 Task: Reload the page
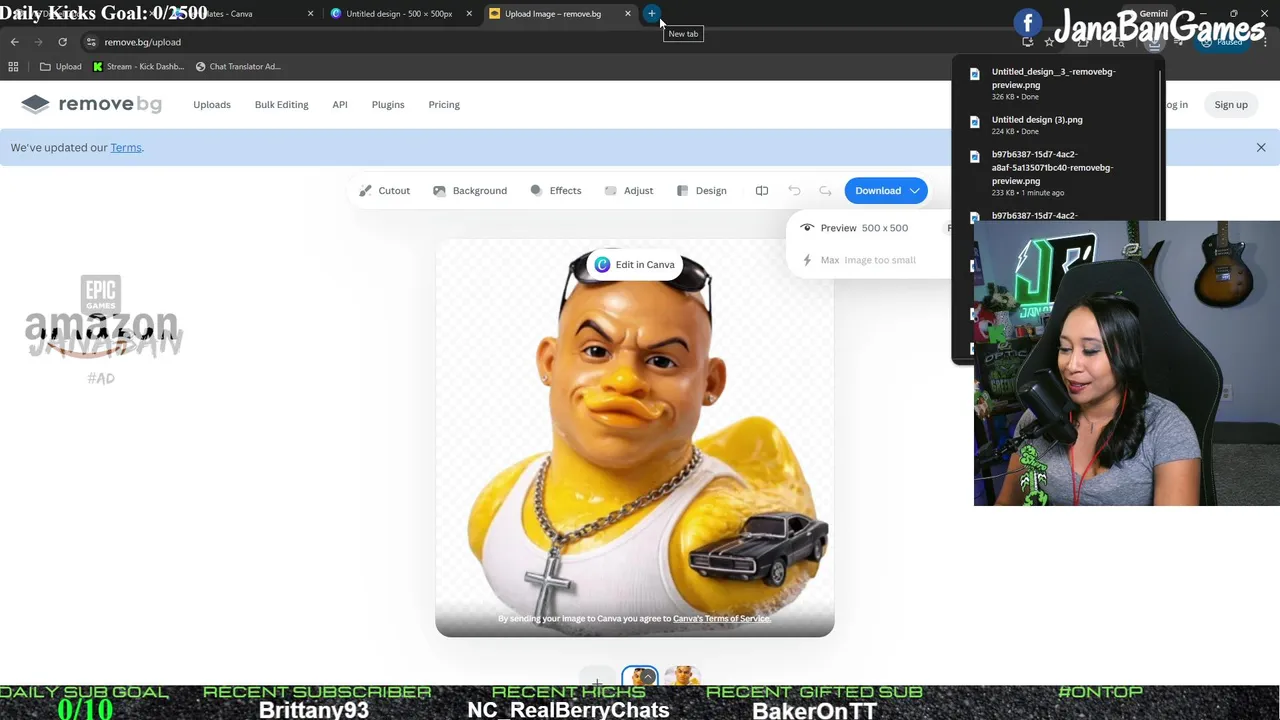pos(62,42)
